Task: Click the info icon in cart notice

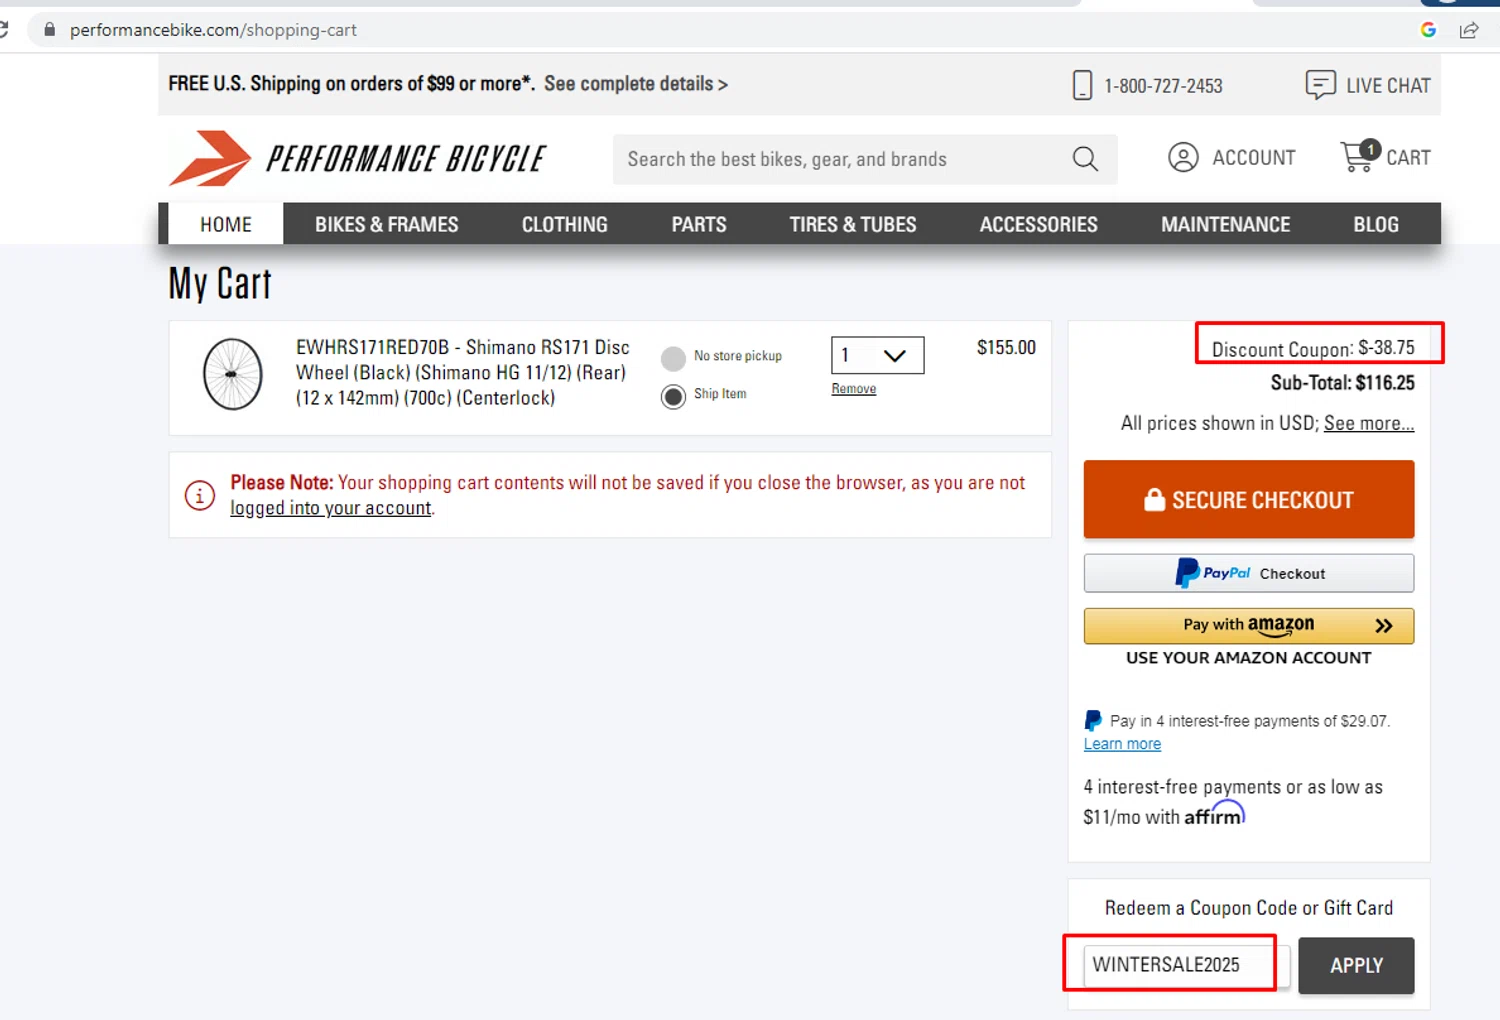Action: click(200, 495)
